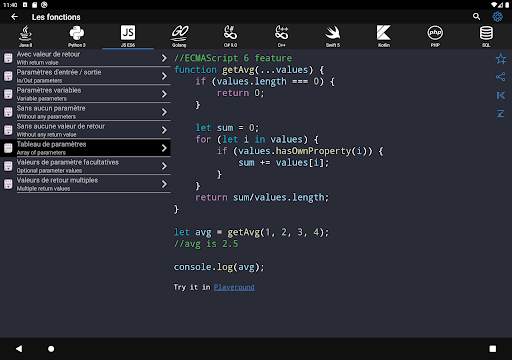Select 'Tableau de paramètres' list entry
512x360 pixels.
click(85, 148)
